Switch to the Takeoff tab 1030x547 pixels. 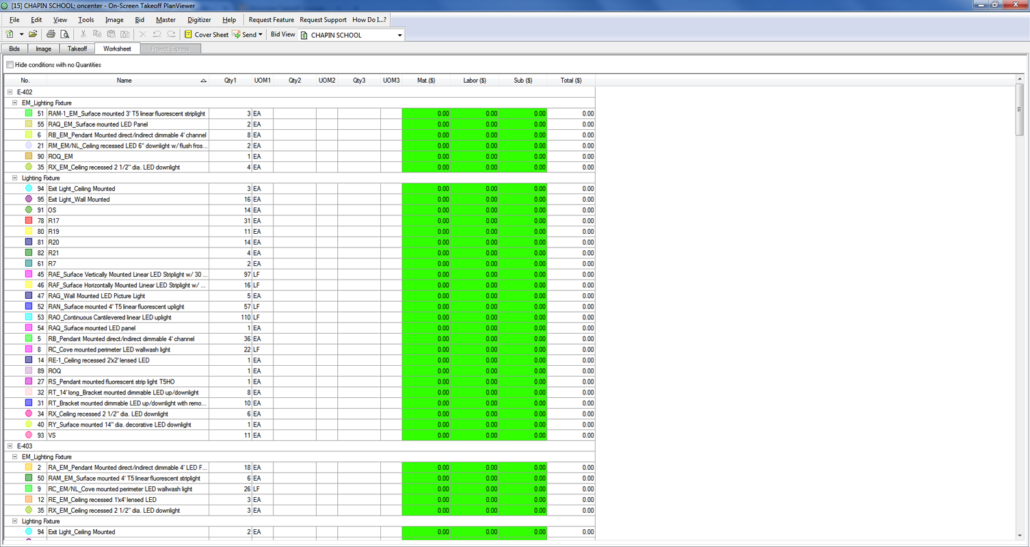pos(78,48)
